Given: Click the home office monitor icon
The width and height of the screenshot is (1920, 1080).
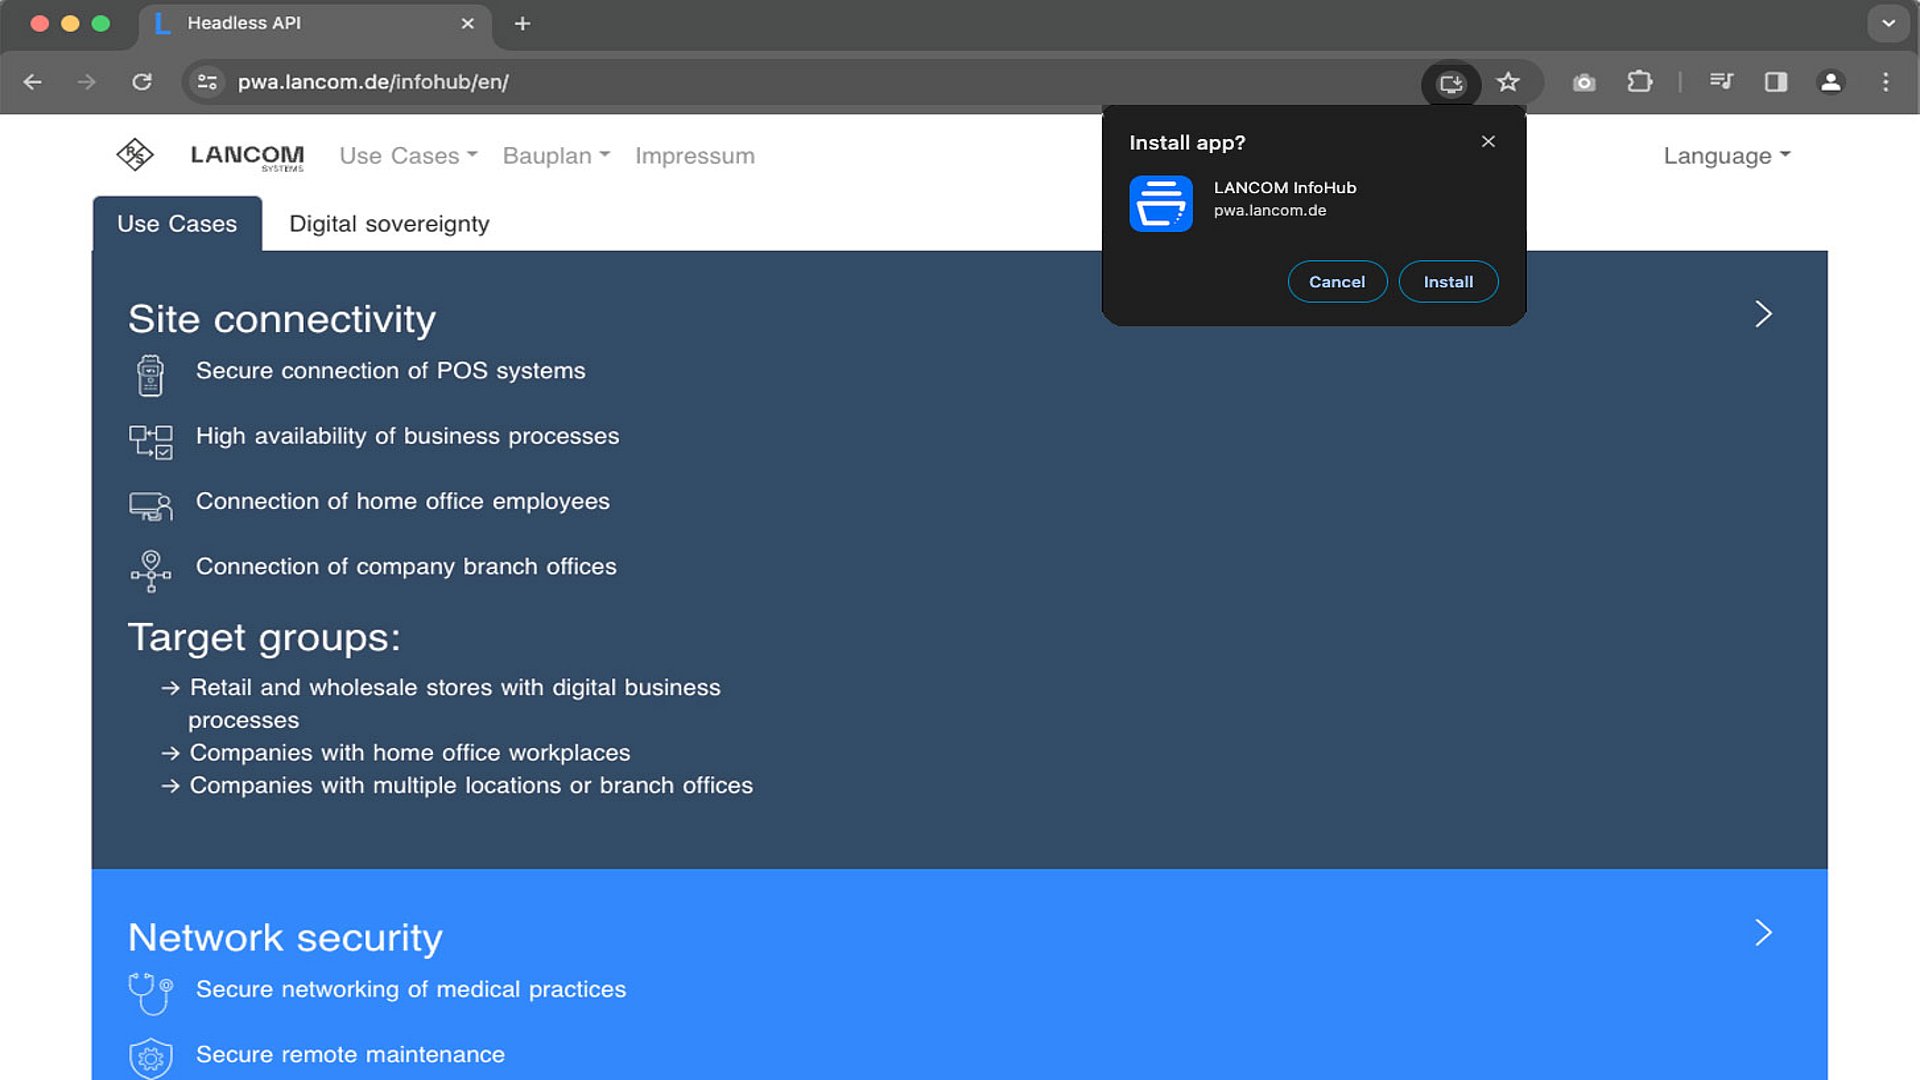Looking at the screenshot, I should click(150, 505).
